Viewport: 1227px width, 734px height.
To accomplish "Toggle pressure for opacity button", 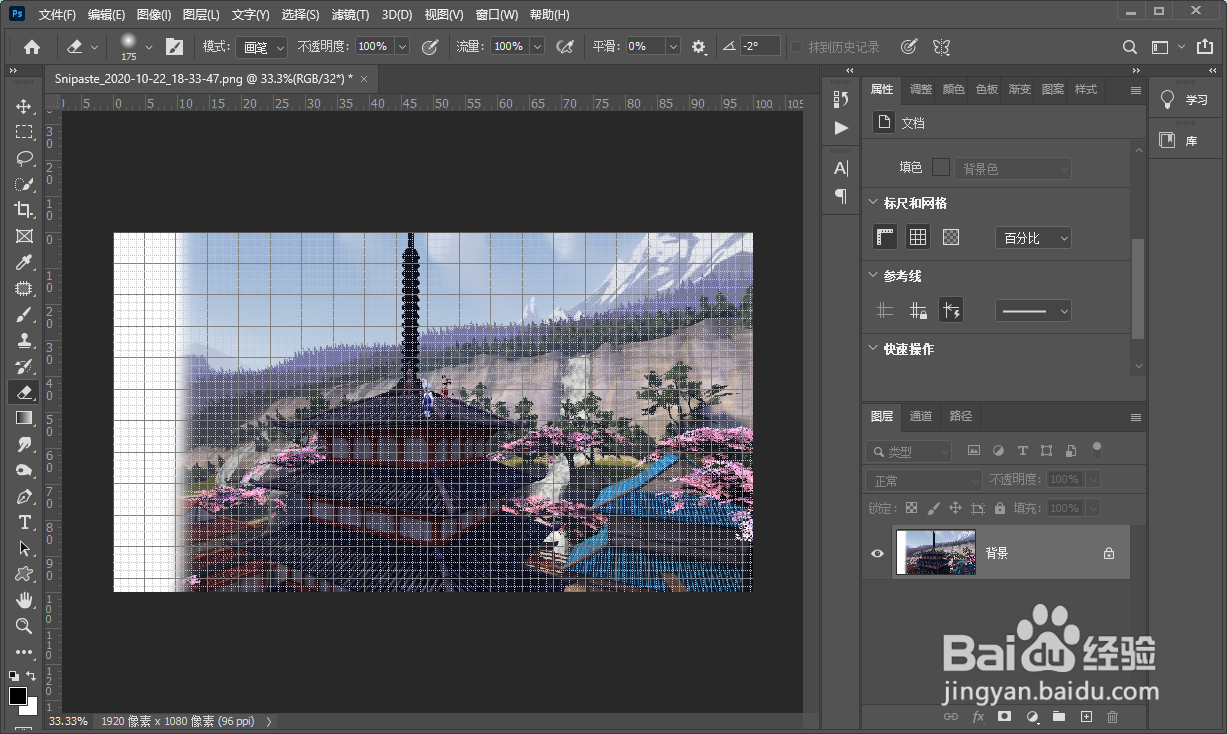I will tap(430, 46).
